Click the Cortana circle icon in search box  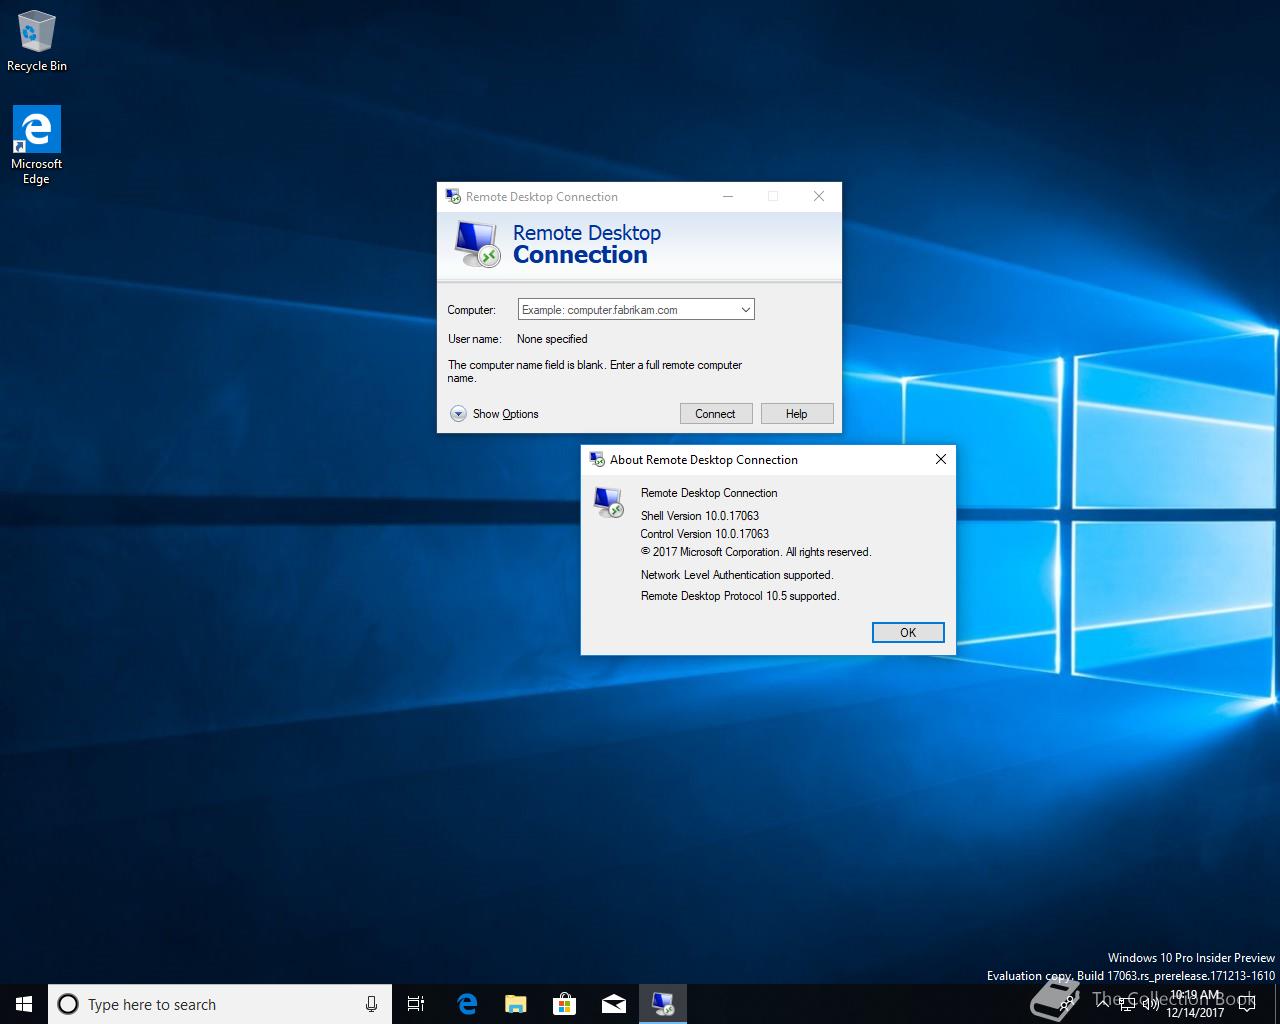[x=68, y=1004]
